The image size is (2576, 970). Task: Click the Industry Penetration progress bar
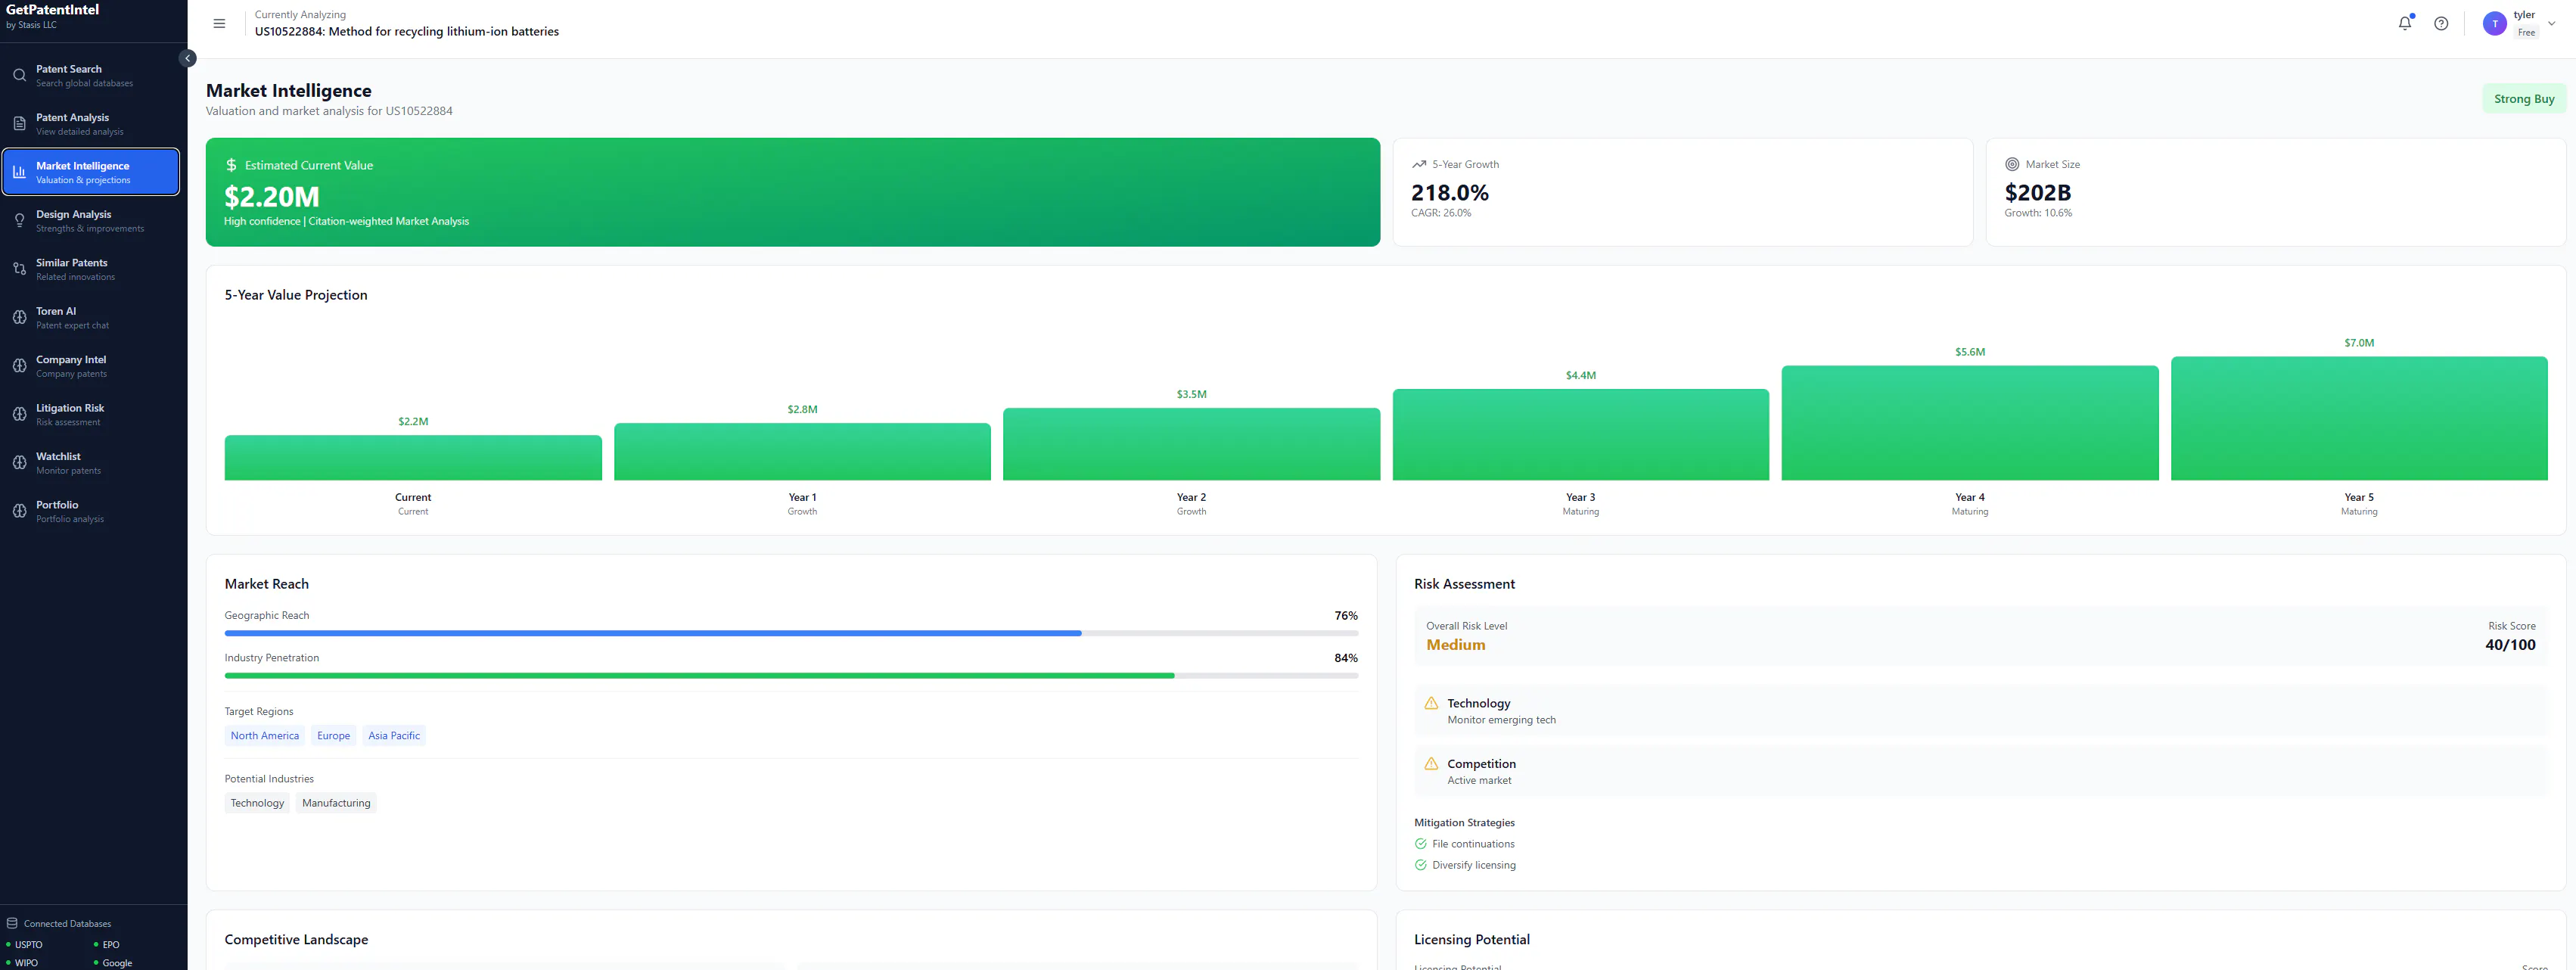coord(791,676)
